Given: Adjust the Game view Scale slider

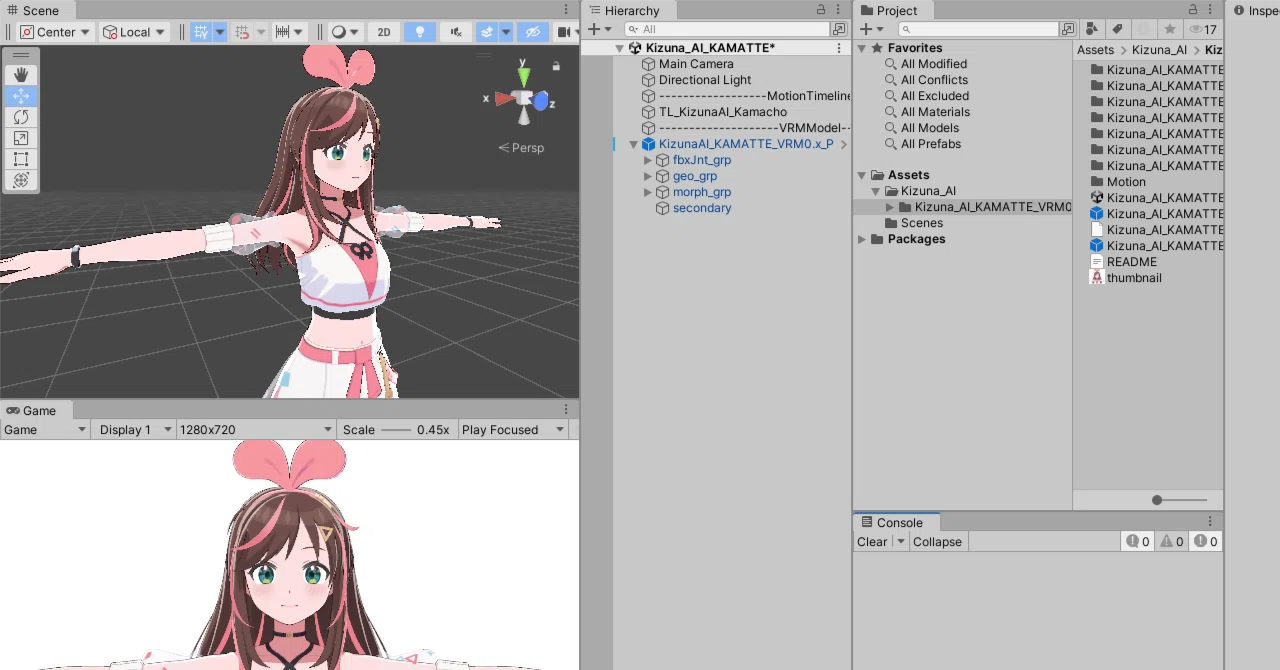Looking at the screenshot, I should pos(395,430).
